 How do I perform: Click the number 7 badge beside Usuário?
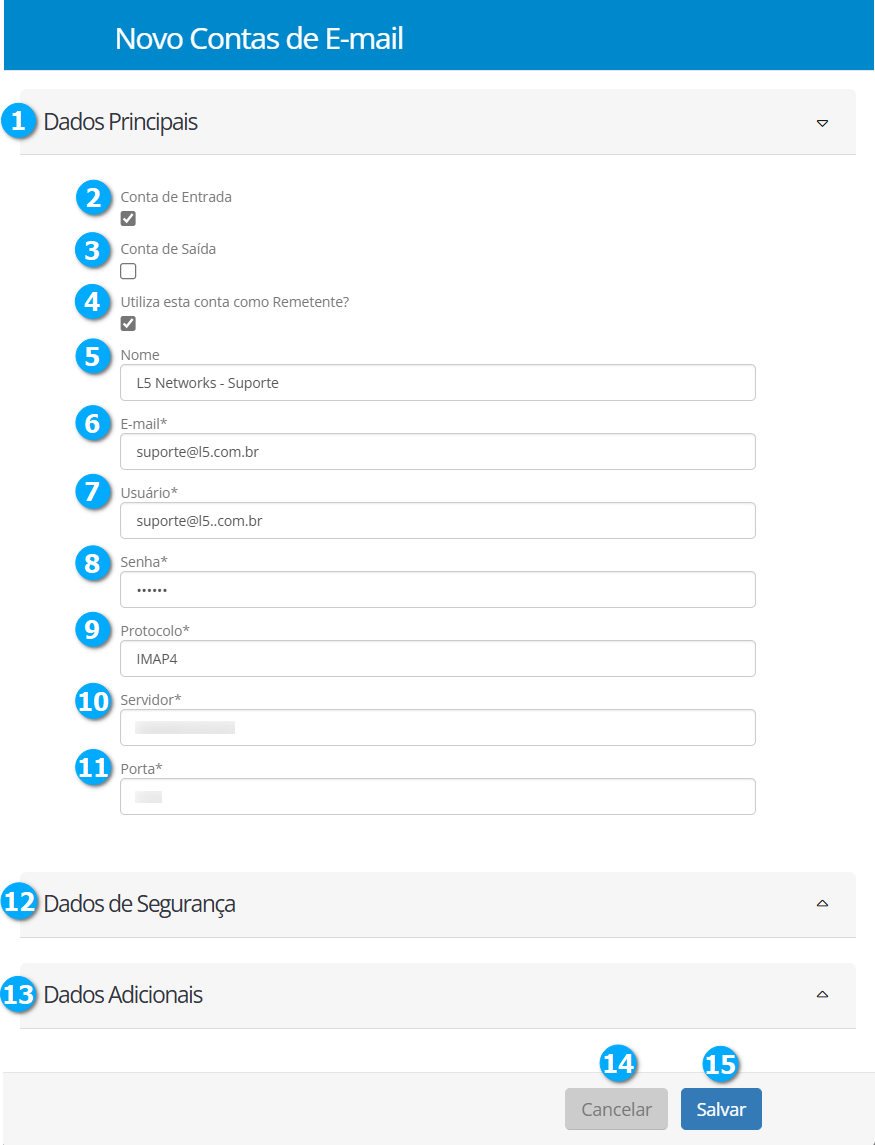(93, 493)
